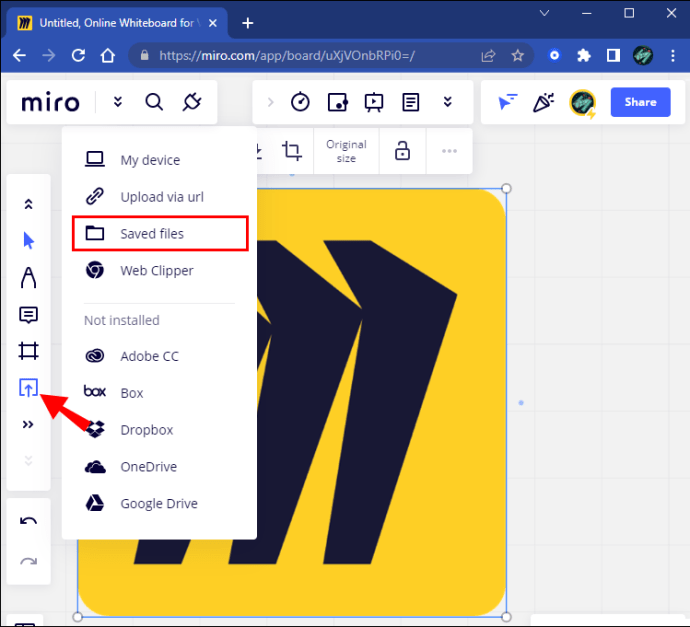
Task: Select OneDrive integration
Action: (159, 466)
